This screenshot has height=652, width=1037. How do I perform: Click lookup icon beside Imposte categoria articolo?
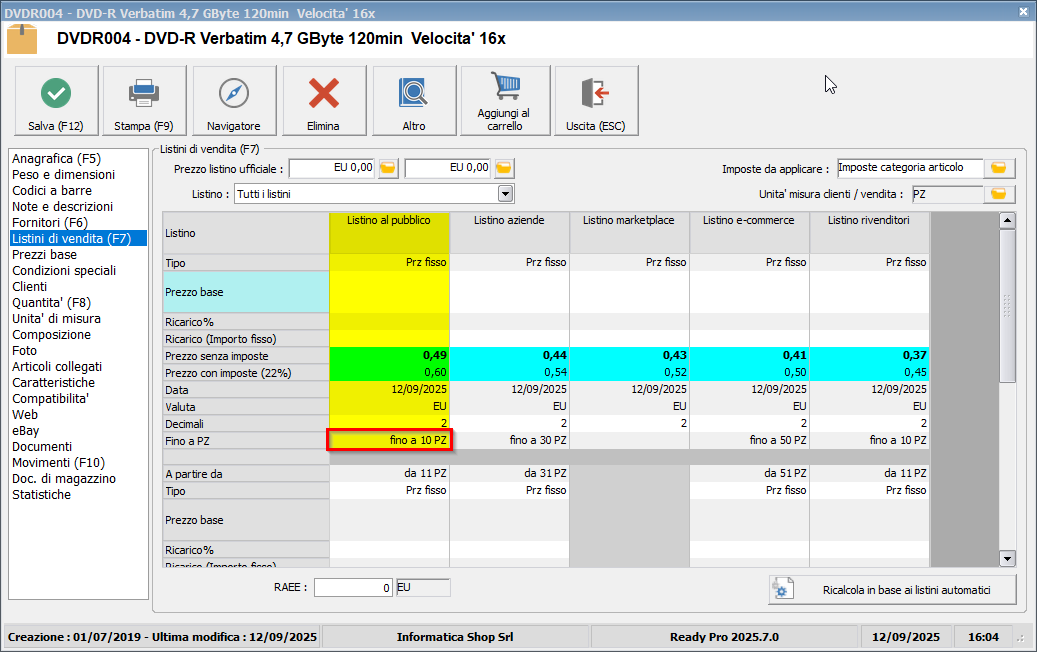[x=998, y=168]
